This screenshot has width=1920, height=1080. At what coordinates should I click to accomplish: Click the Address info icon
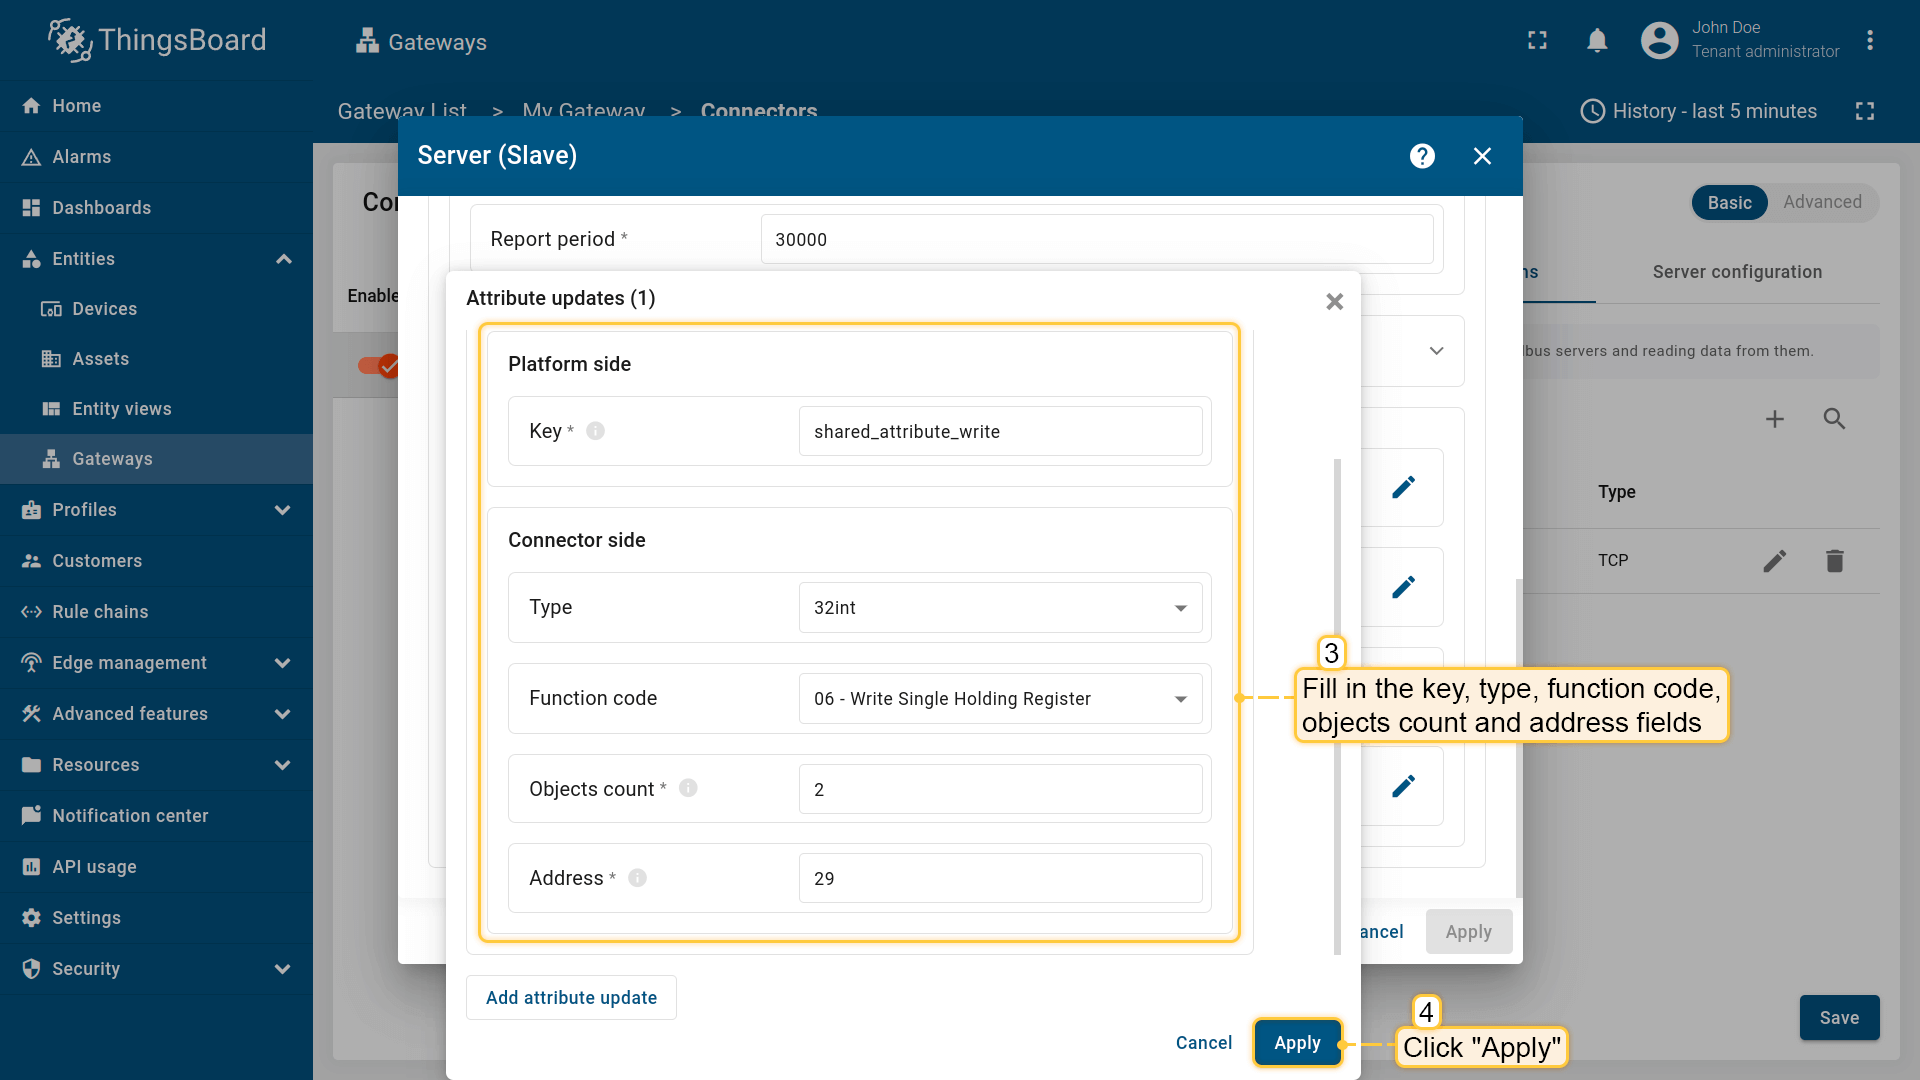[x=637, y=878]
